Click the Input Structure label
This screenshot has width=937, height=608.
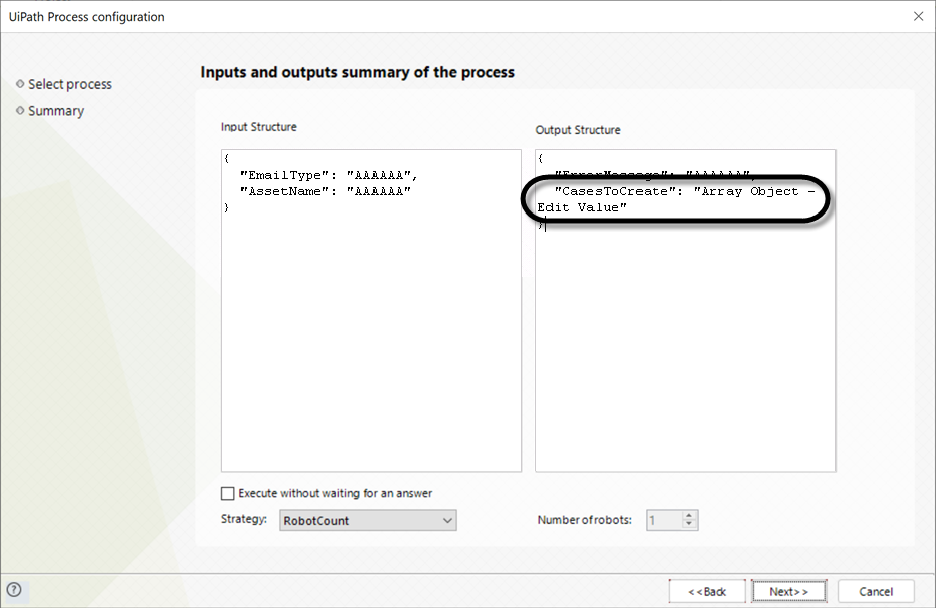(x=259, y=127)
